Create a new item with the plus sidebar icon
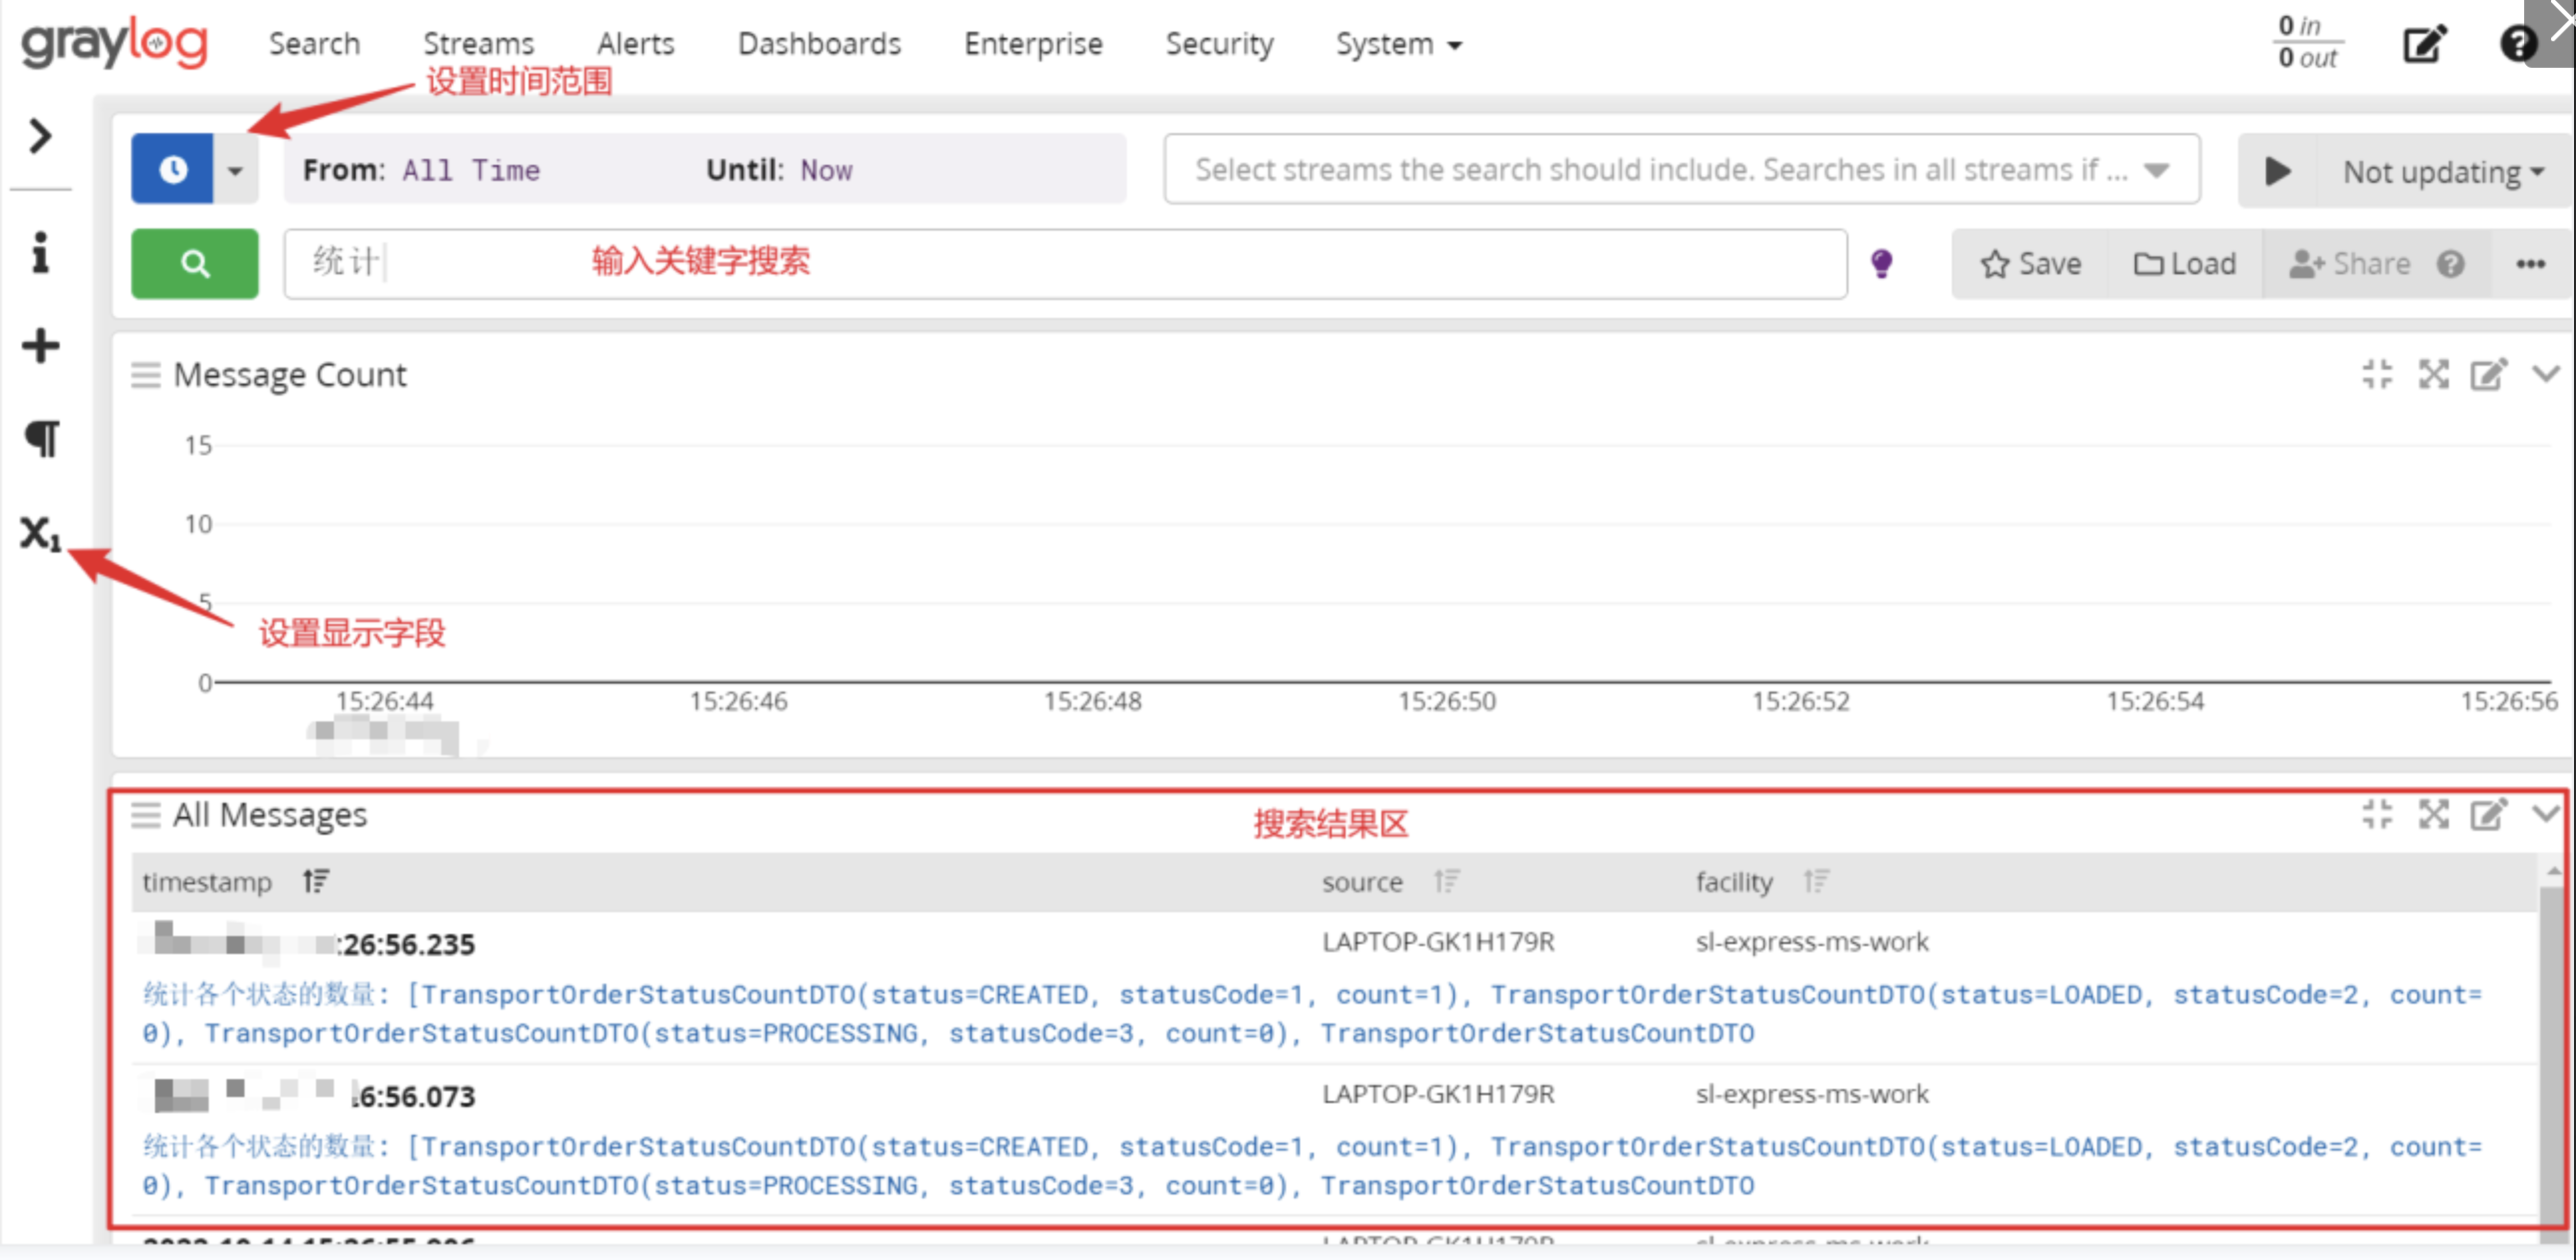 [x=40, y=346]
